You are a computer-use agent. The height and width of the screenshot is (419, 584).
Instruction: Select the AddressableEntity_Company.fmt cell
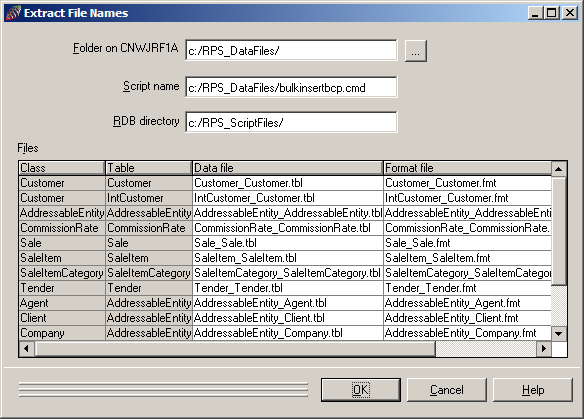point(467,333)
